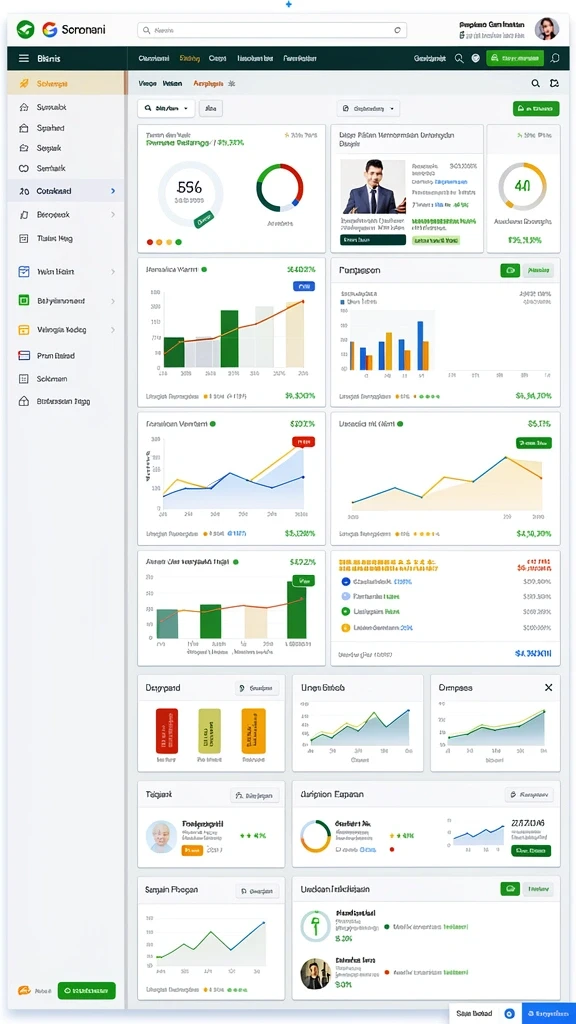Image resolution: width=576 pixels, height=1024 pixels.
Task: Click the user profile avatar at top right
Action: pos(547,29)
